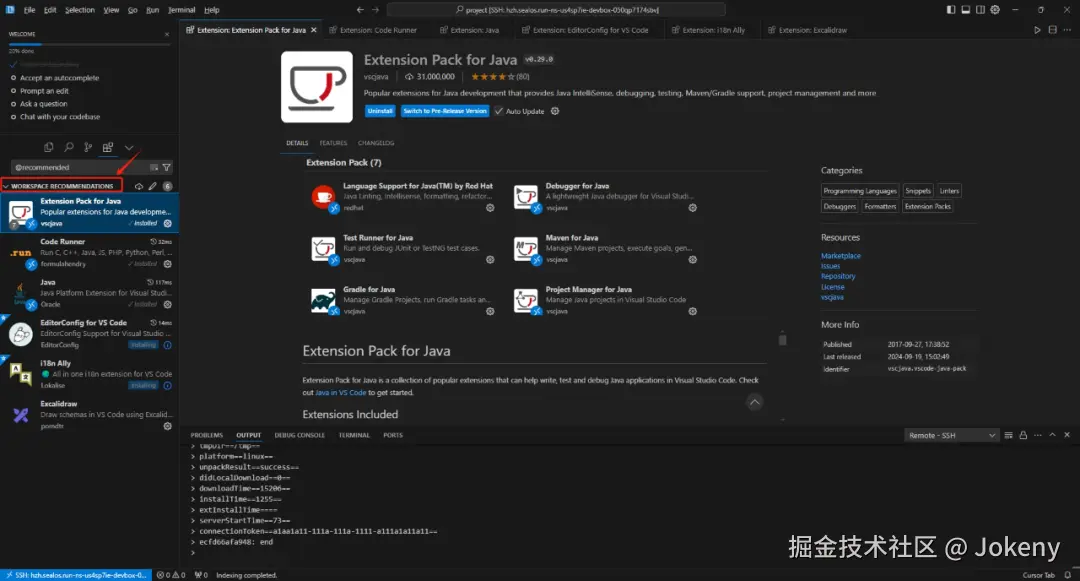1080x581 pixels.
Task: Navigate forward with the arrow
Action: [375, 10]
